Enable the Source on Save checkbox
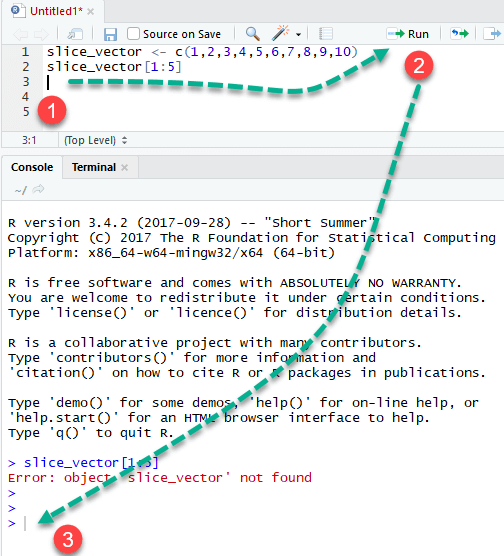 tap(133, 34)
